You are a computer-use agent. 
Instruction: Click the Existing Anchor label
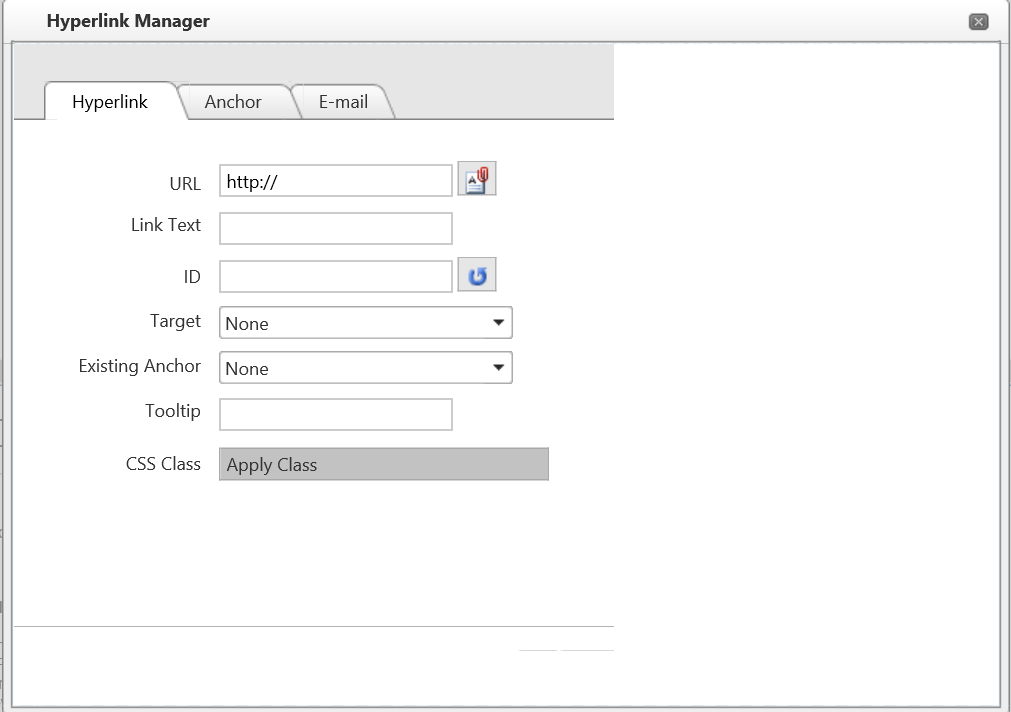[x=140, y=366]
